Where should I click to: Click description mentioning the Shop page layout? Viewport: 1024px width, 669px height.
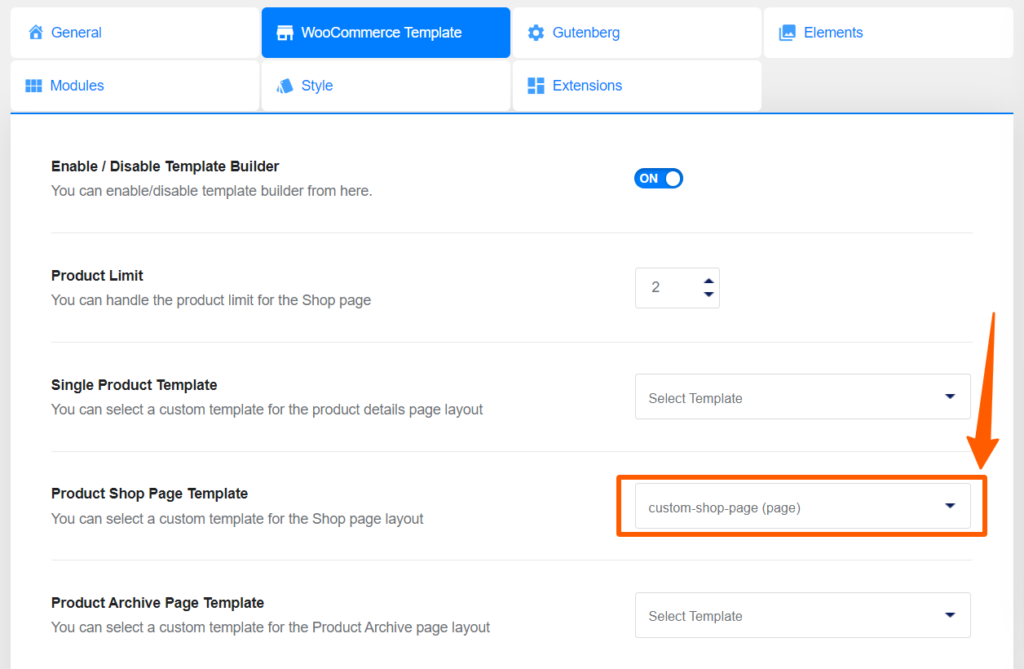tap(237, 519)
